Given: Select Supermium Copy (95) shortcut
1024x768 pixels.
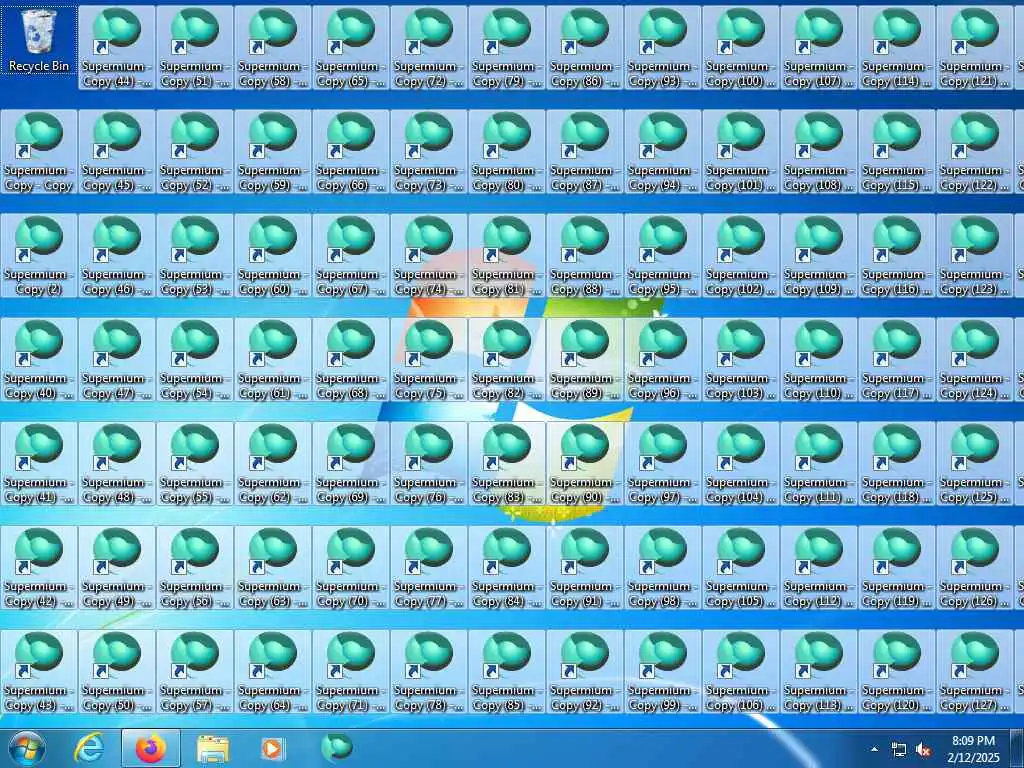Looking at the screenshot, I should (x=663, y=255).
